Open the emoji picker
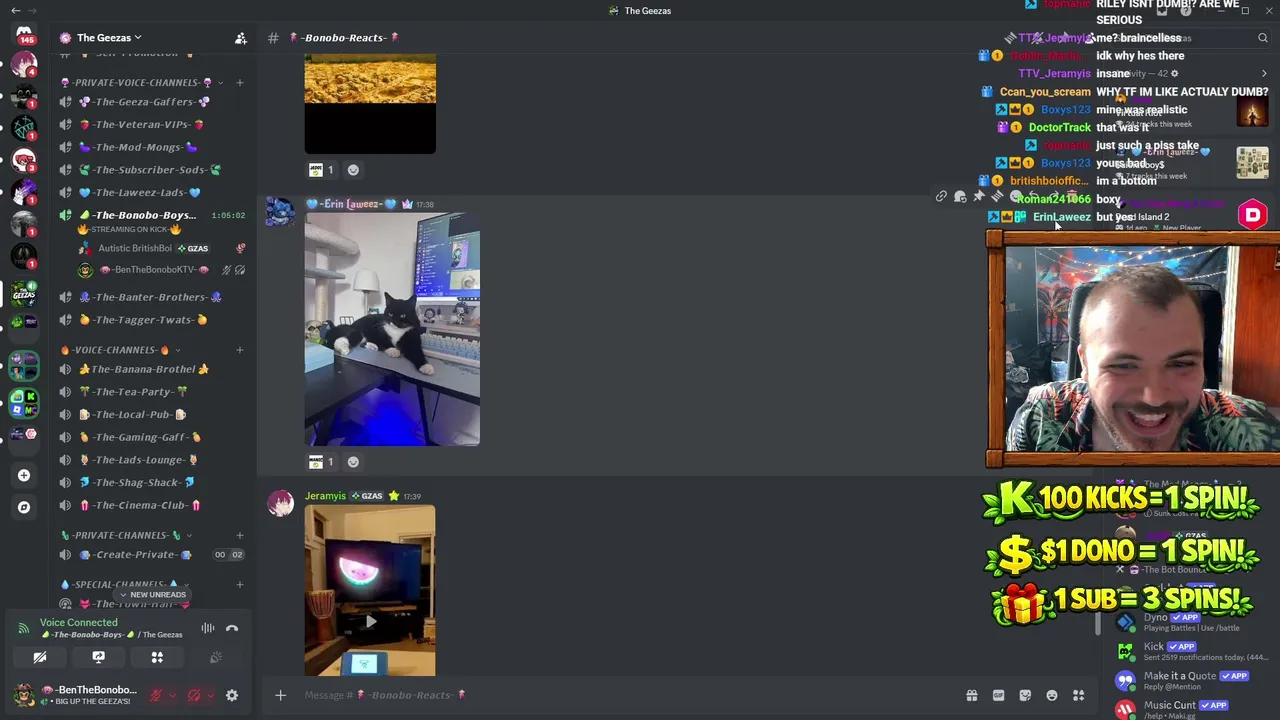The height and width of the screenshot is (720, 1280). pyautogui.click(x=1052, y=695)
